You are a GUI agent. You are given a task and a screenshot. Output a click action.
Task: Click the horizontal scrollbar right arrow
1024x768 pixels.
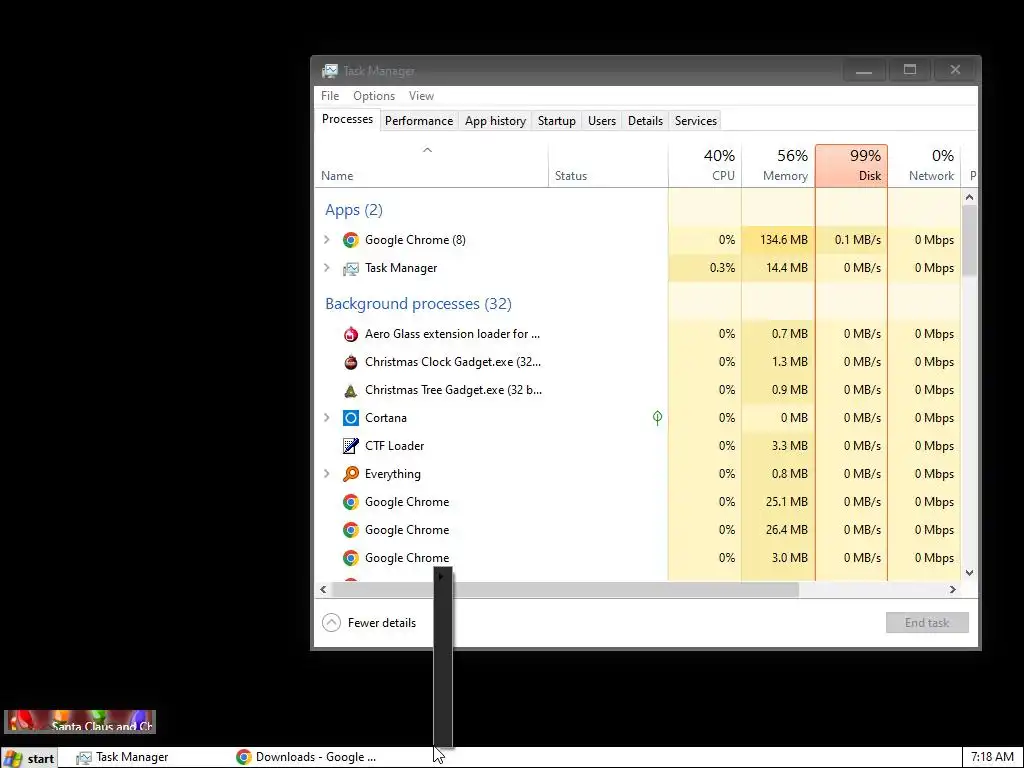tap(953, 590)
